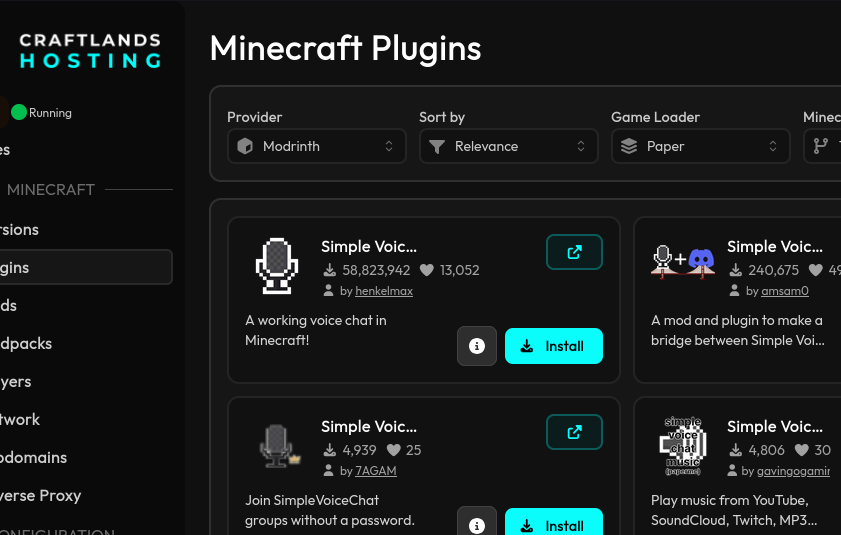
Task: Click the green Running status indicator
Action: point(19,112)
